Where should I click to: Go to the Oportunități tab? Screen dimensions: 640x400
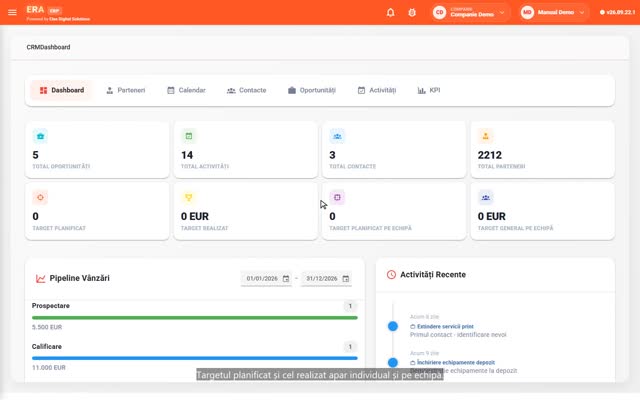pyautogui.click(x=312, y=90)
